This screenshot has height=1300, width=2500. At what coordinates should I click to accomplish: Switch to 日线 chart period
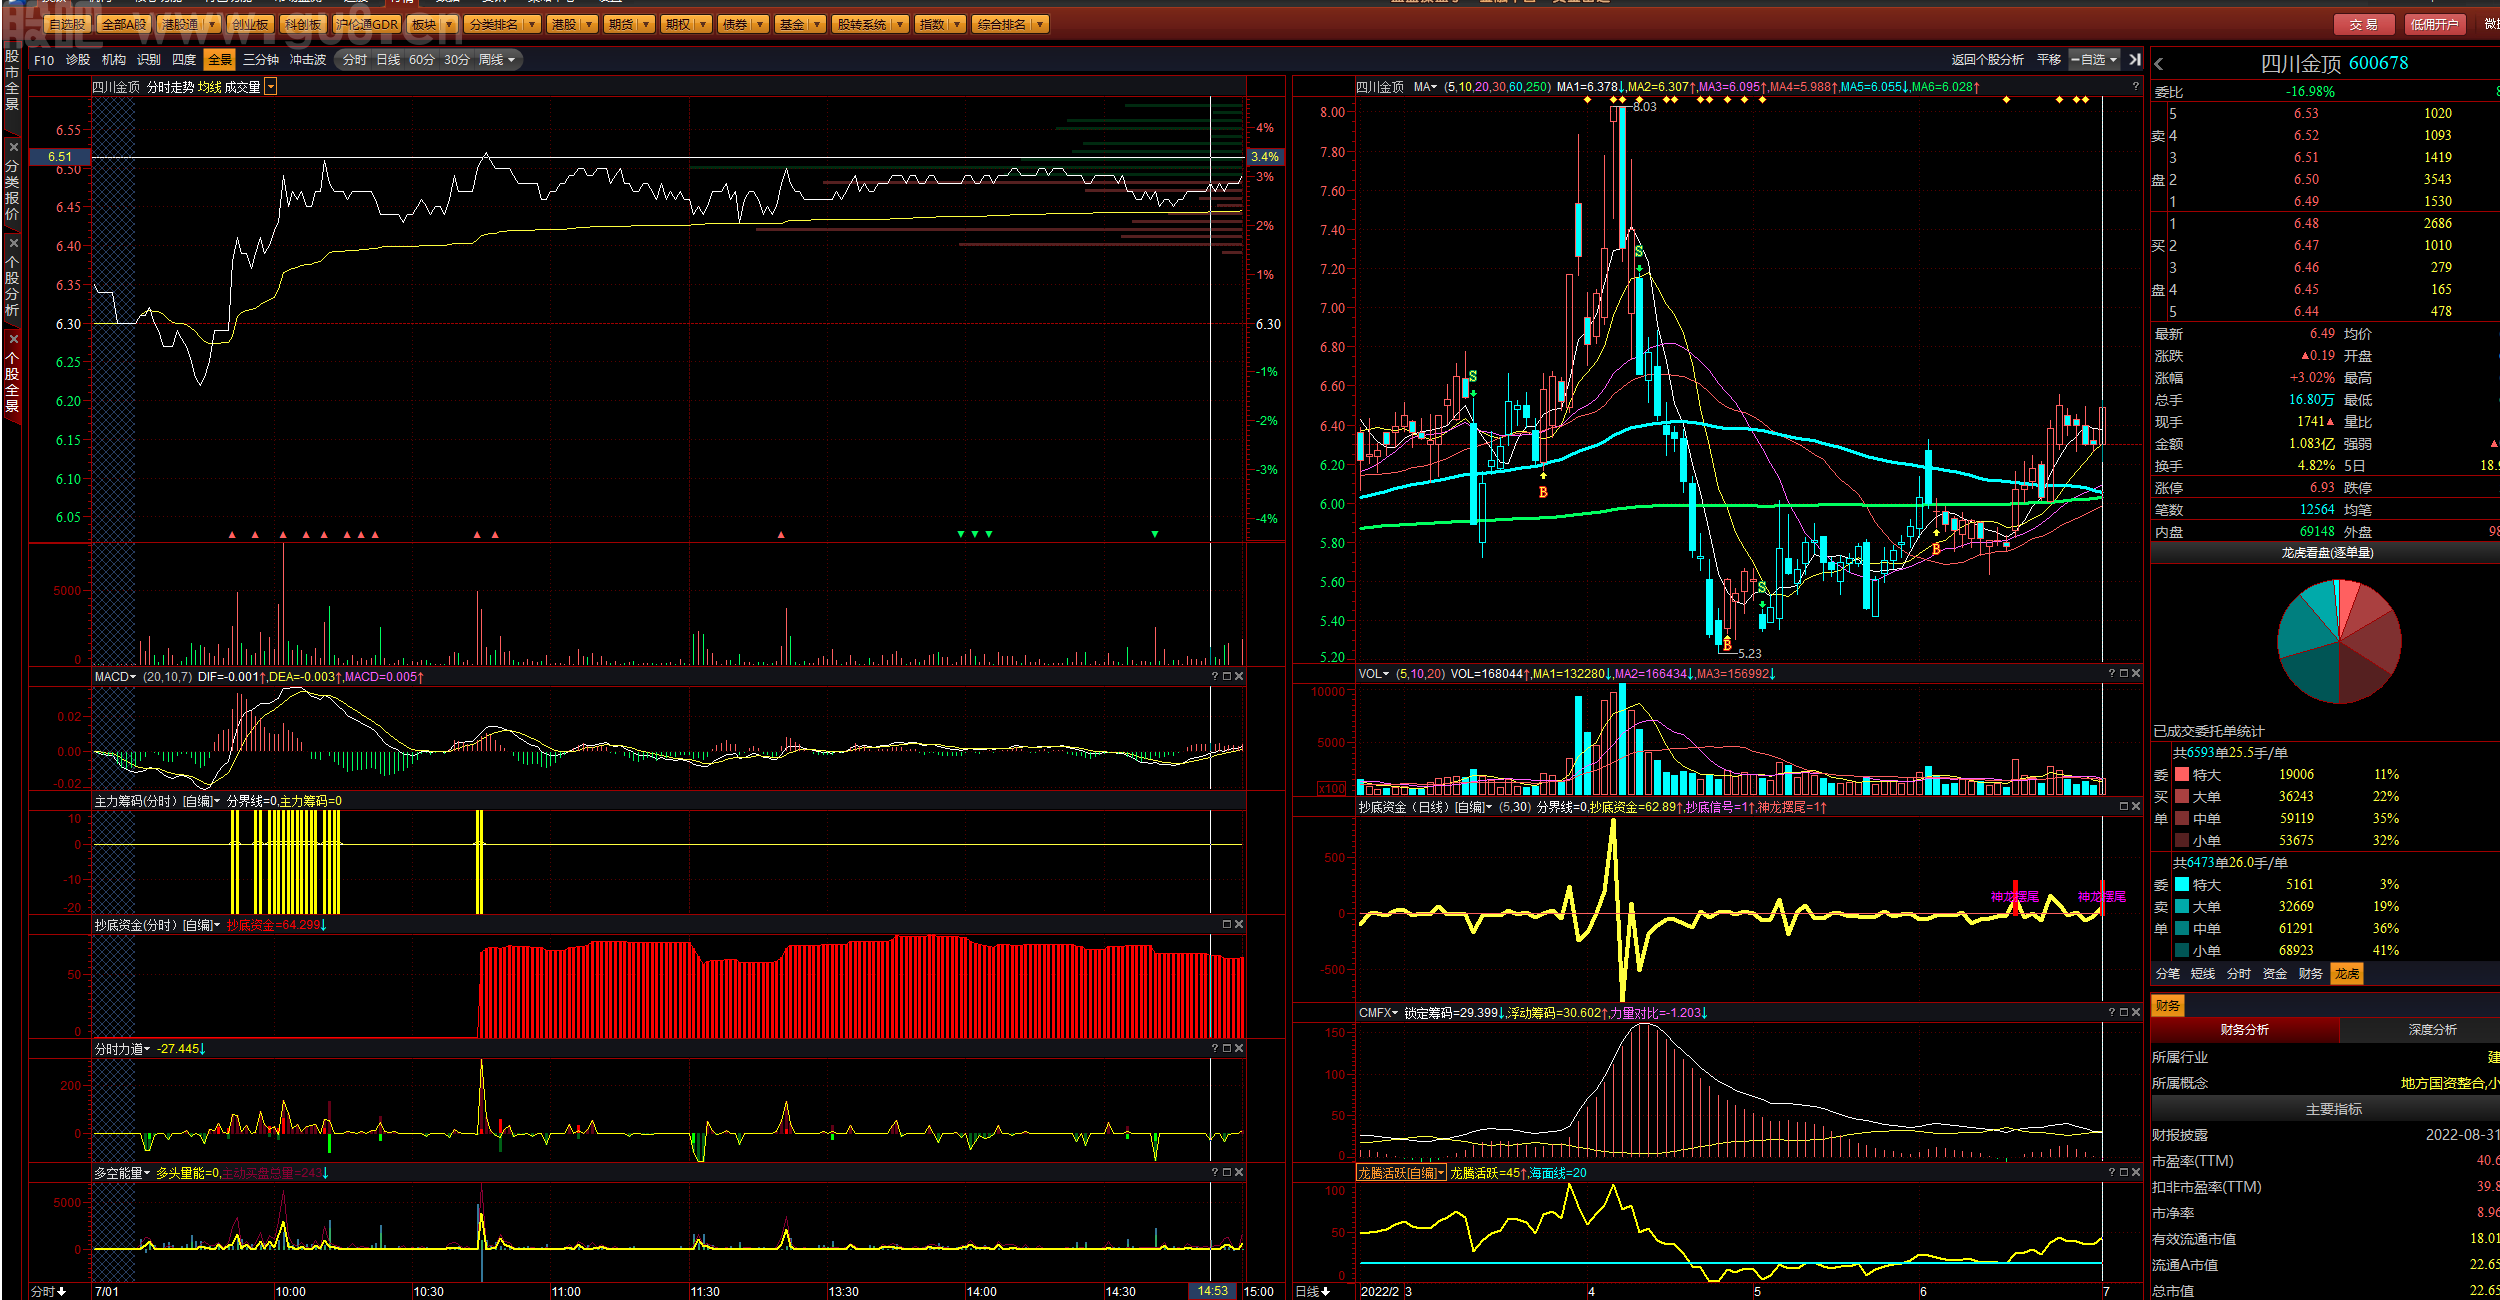(x=388, y=60)
